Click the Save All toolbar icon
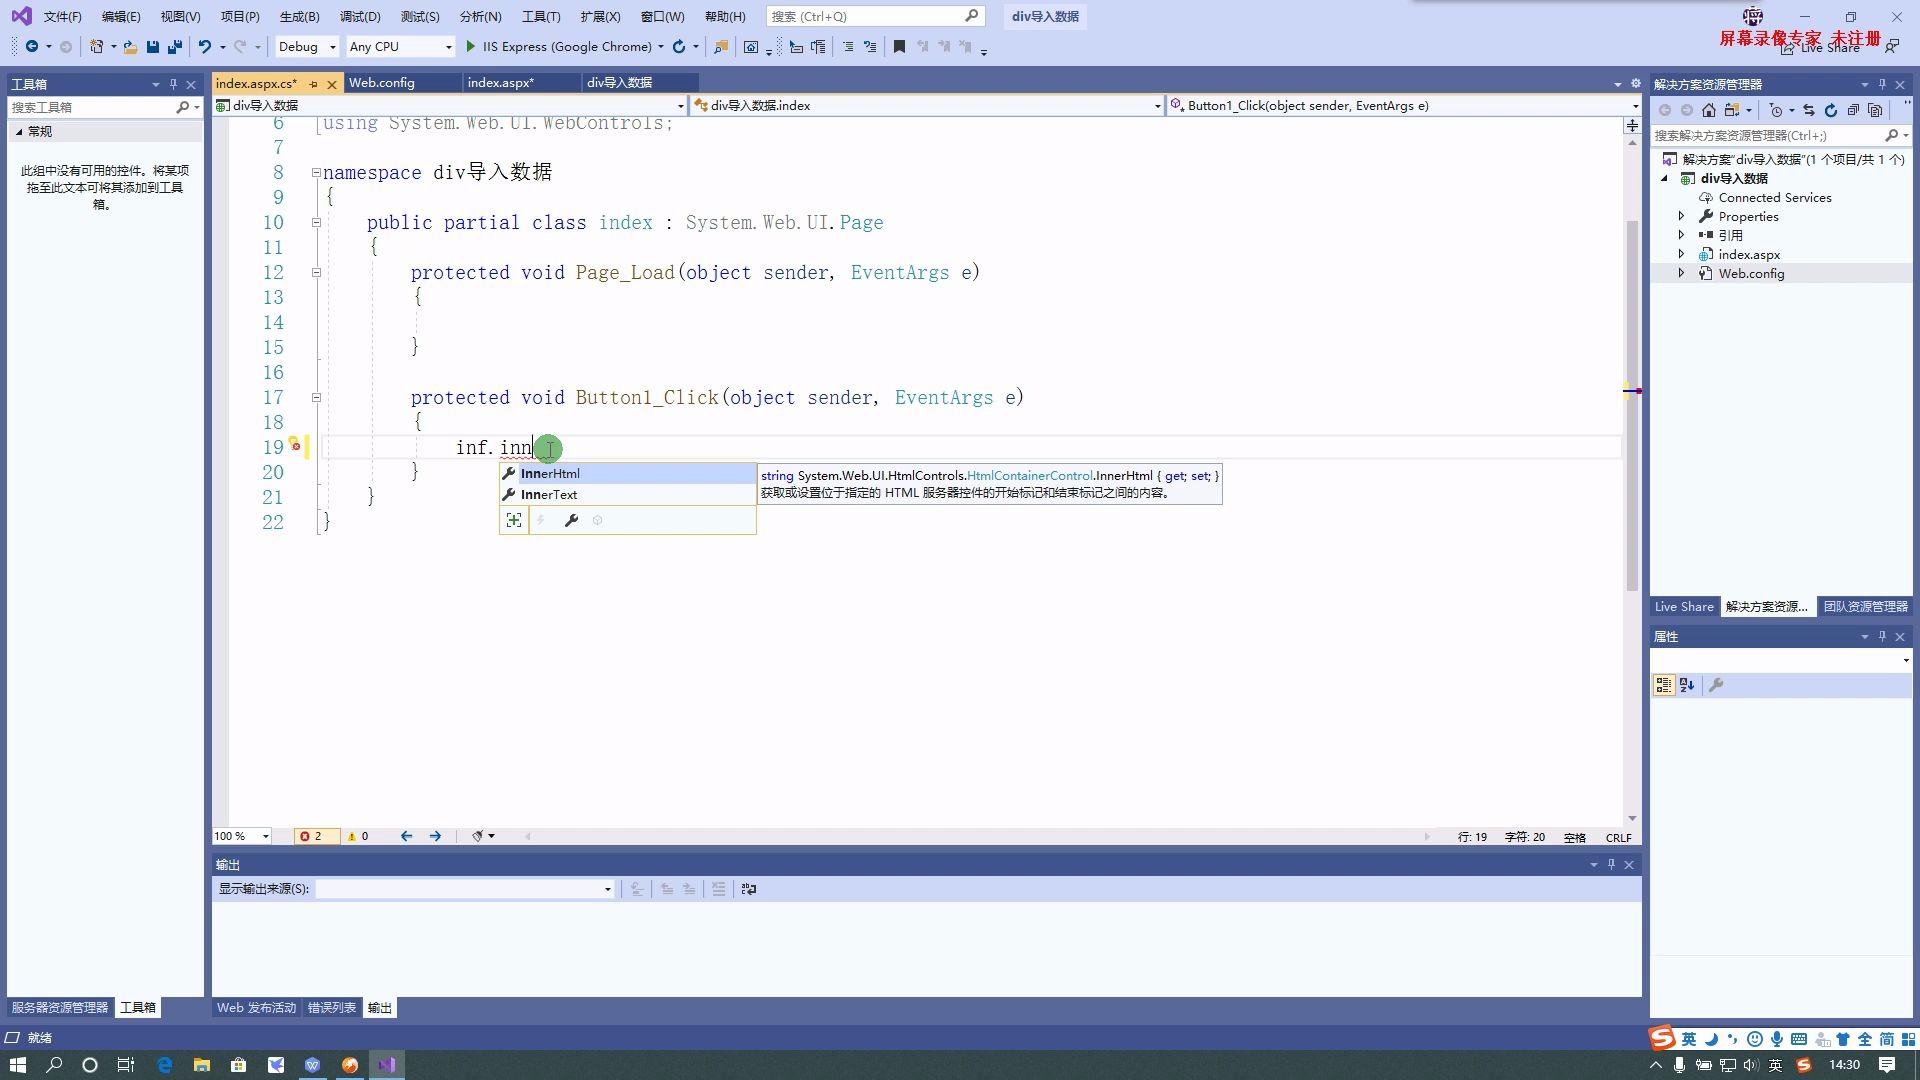Screen dimensions: 1920x1080 (x=175, y=46)
